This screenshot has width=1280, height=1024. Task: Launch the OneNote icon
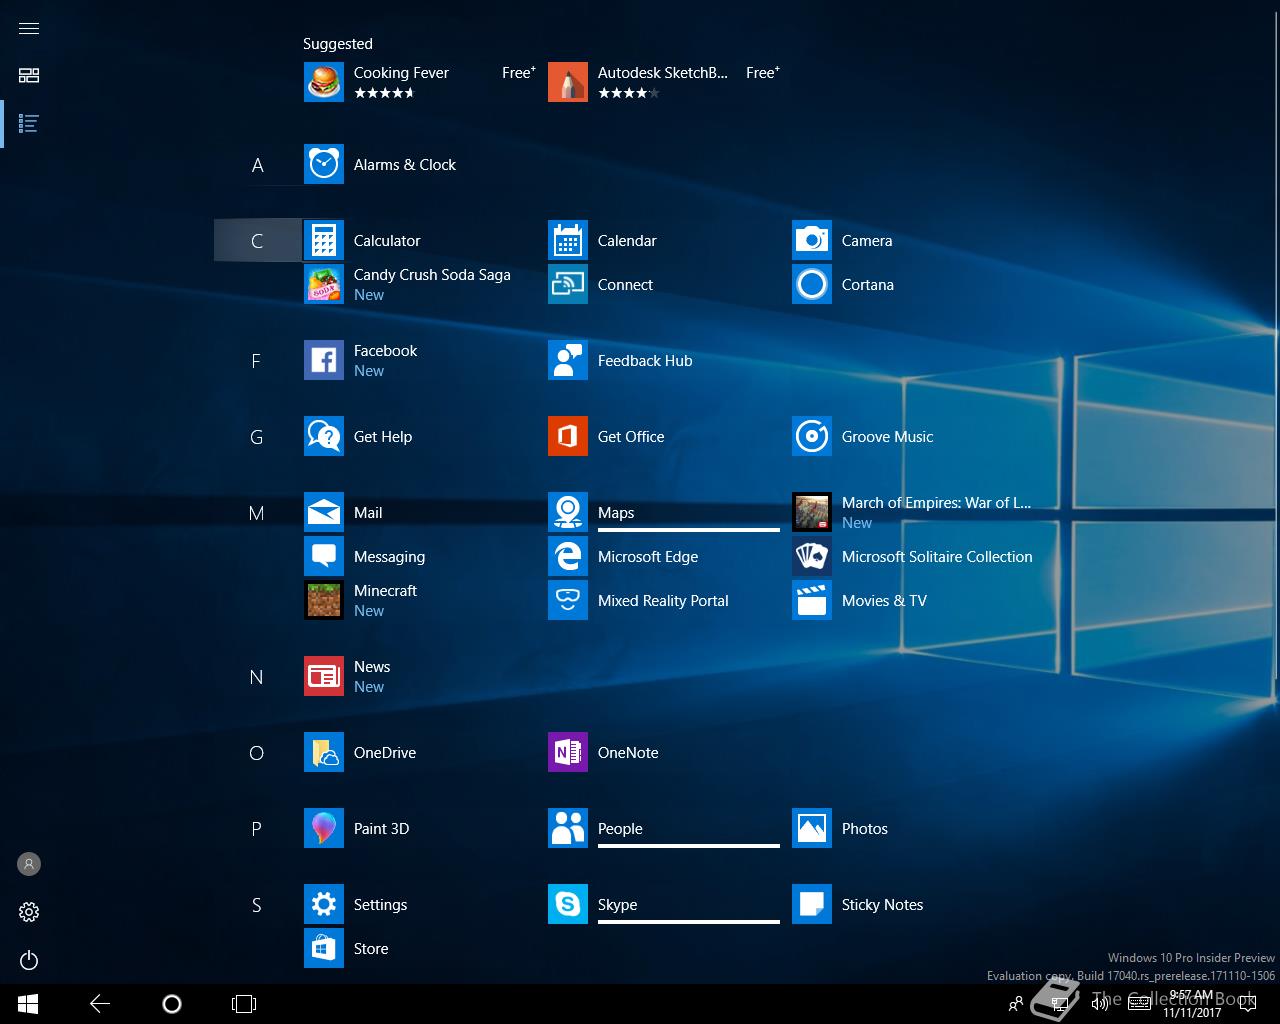pyautogui.click(x=567, y=752)
